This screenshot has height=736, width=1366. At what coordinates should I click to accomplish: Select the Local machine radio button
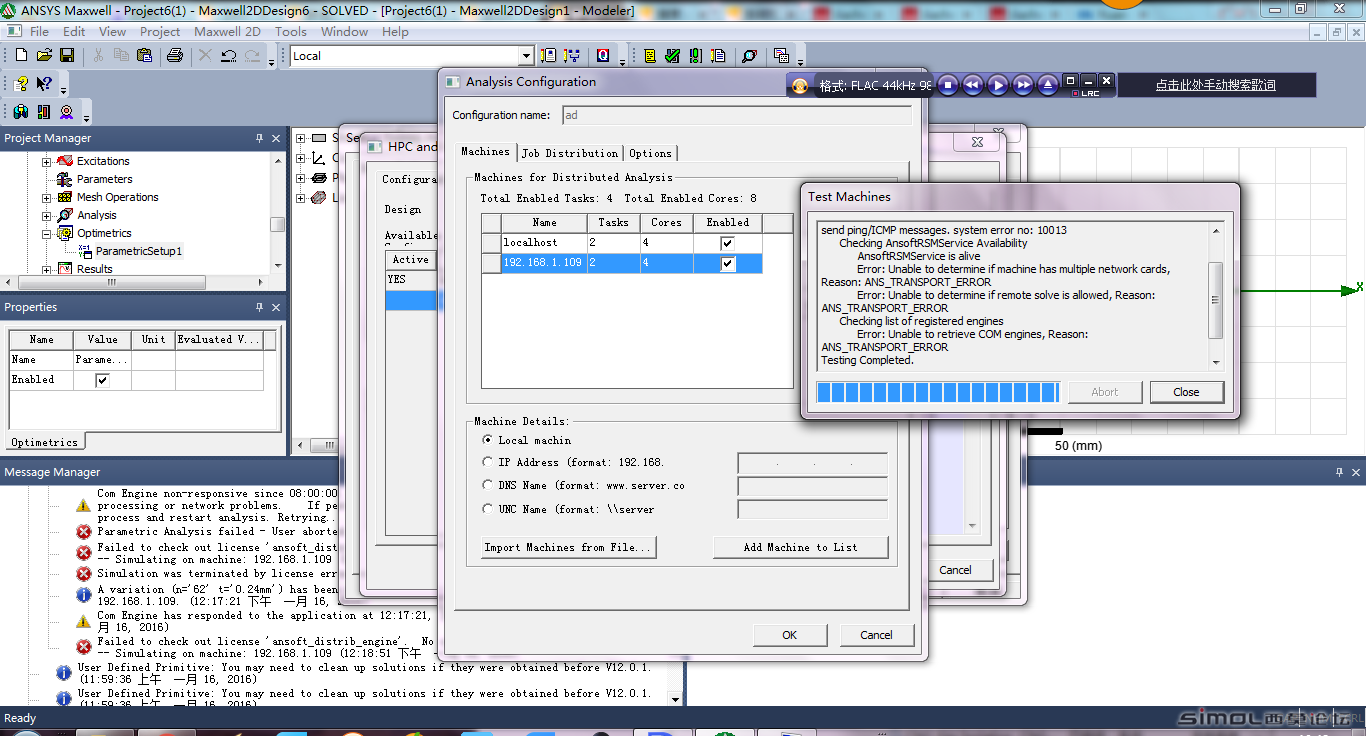[488, 439]
